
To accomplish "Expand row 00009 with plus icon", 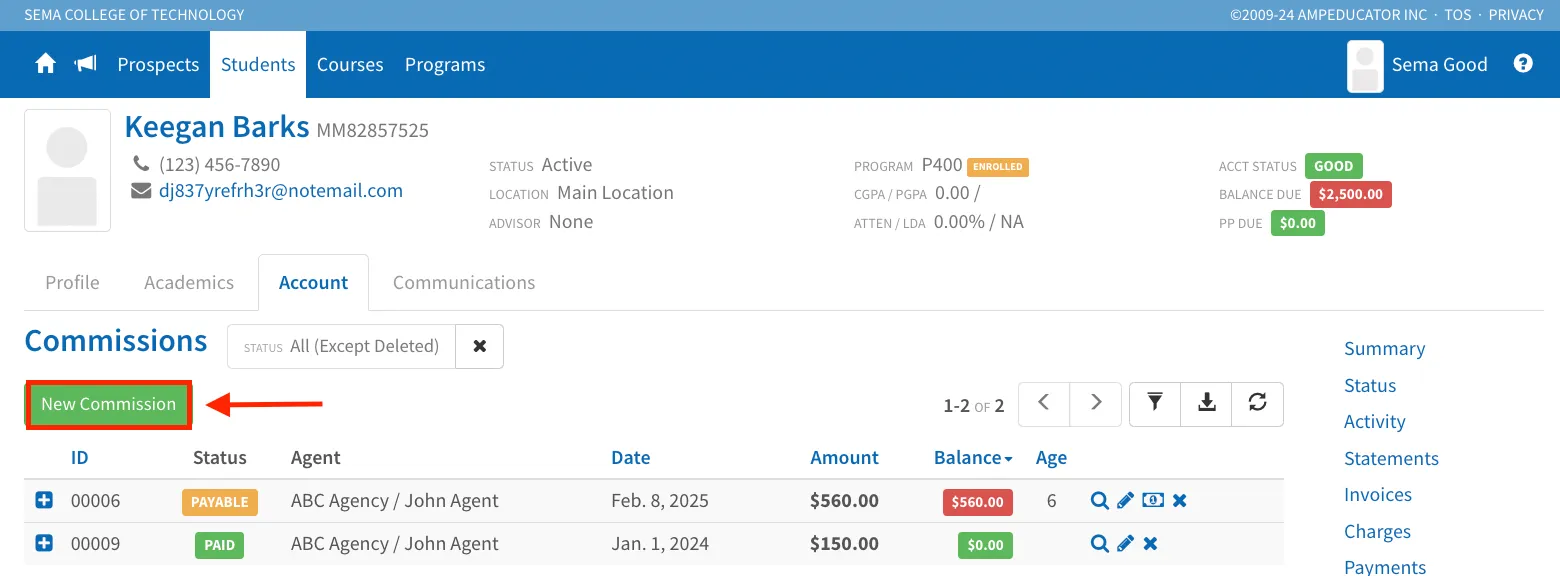I will click(44, 543).
